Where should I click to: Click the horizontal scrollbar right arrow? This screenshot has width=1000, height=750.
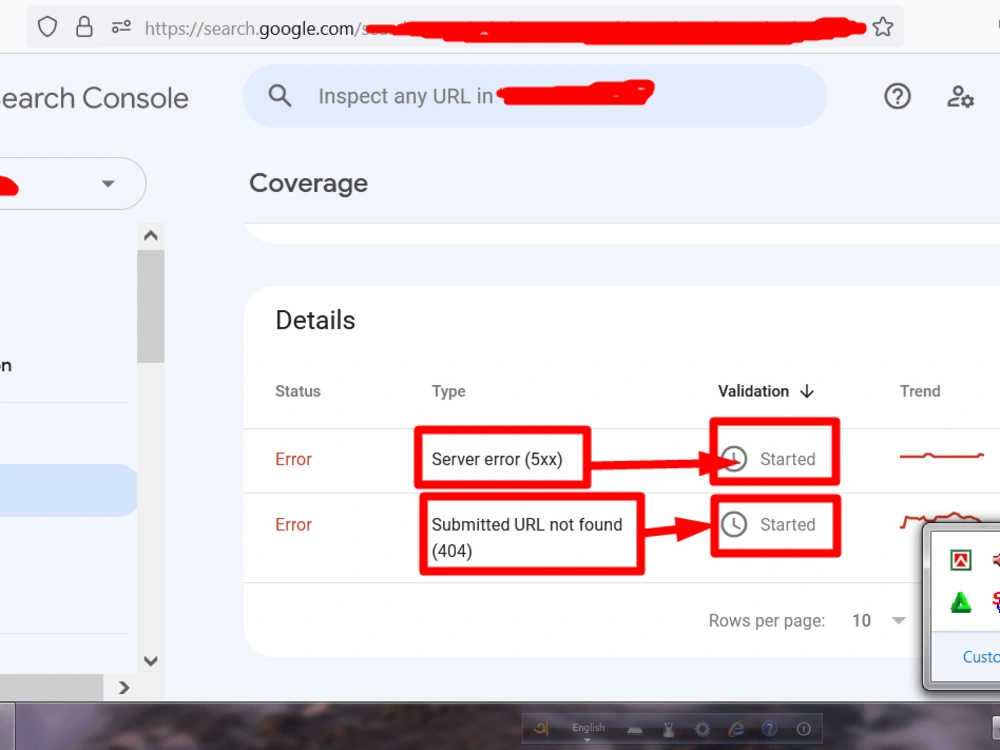[124, 688]
